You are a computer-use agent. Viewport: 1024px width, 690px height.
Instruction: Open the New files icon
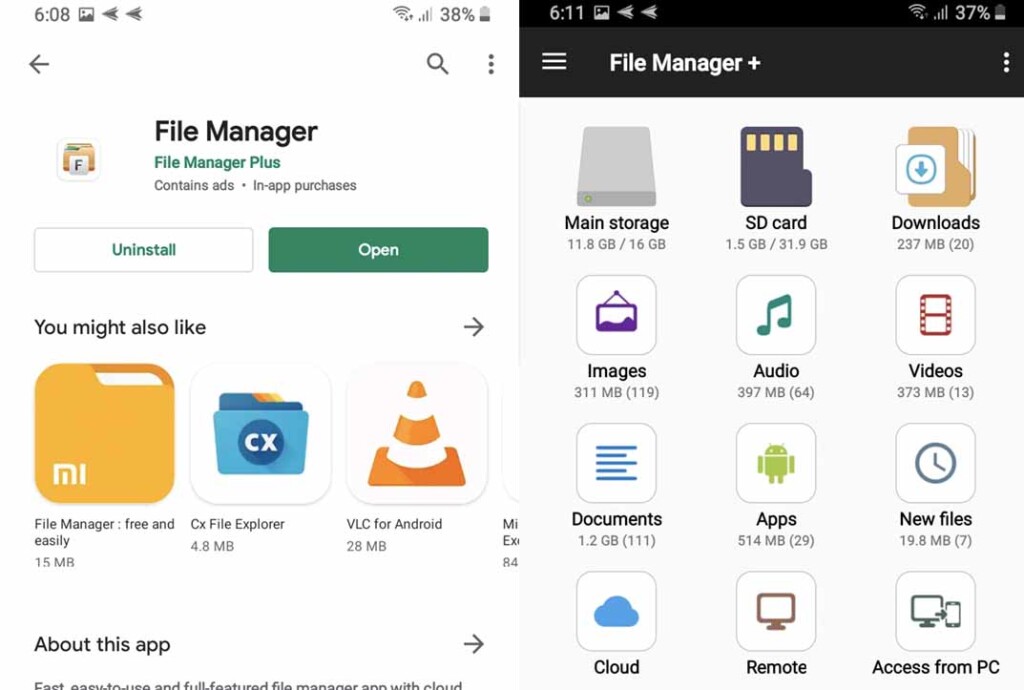pyautogui.click(x=934, y=463)
